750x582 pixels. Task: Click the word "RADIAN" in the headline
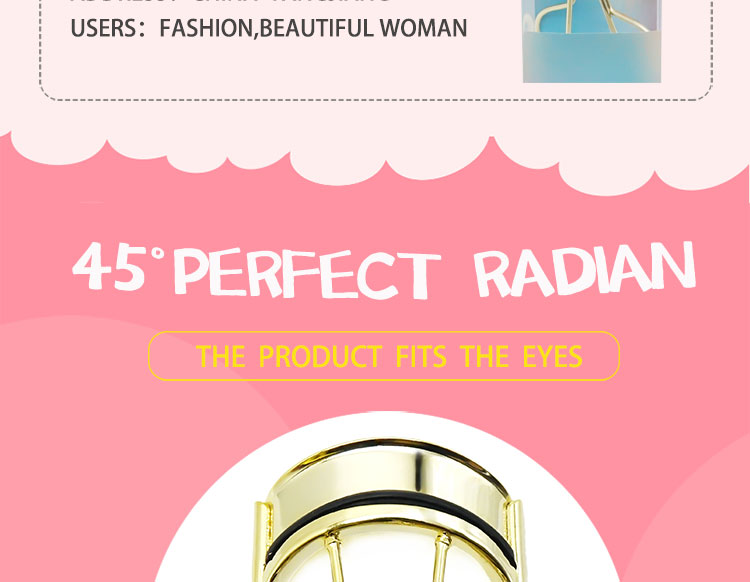pyautogui.click(x=584, y=269)
